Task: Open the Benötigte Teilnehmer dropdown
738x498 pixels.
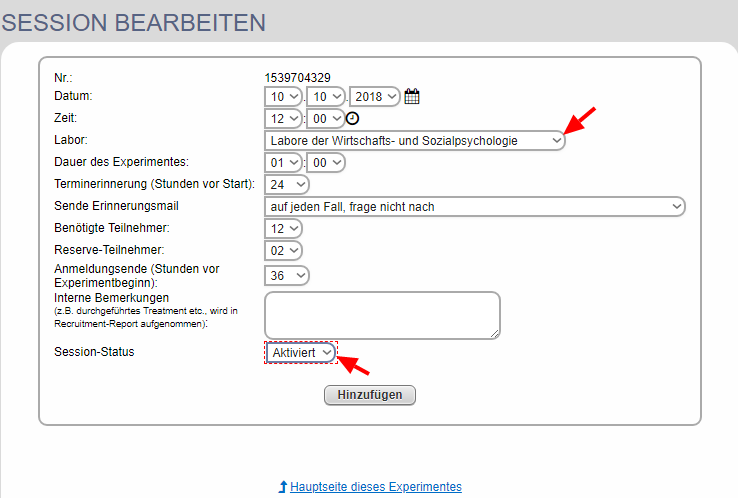Action: tap(283, 229)
